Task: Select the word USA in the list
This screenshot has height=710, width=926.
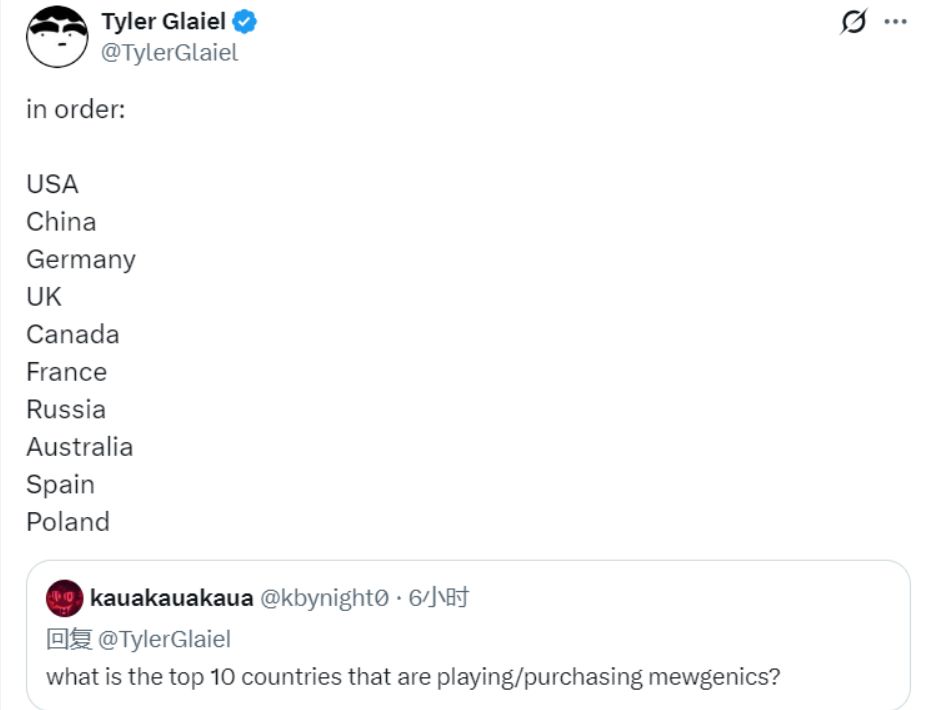Action: point(53,184)
